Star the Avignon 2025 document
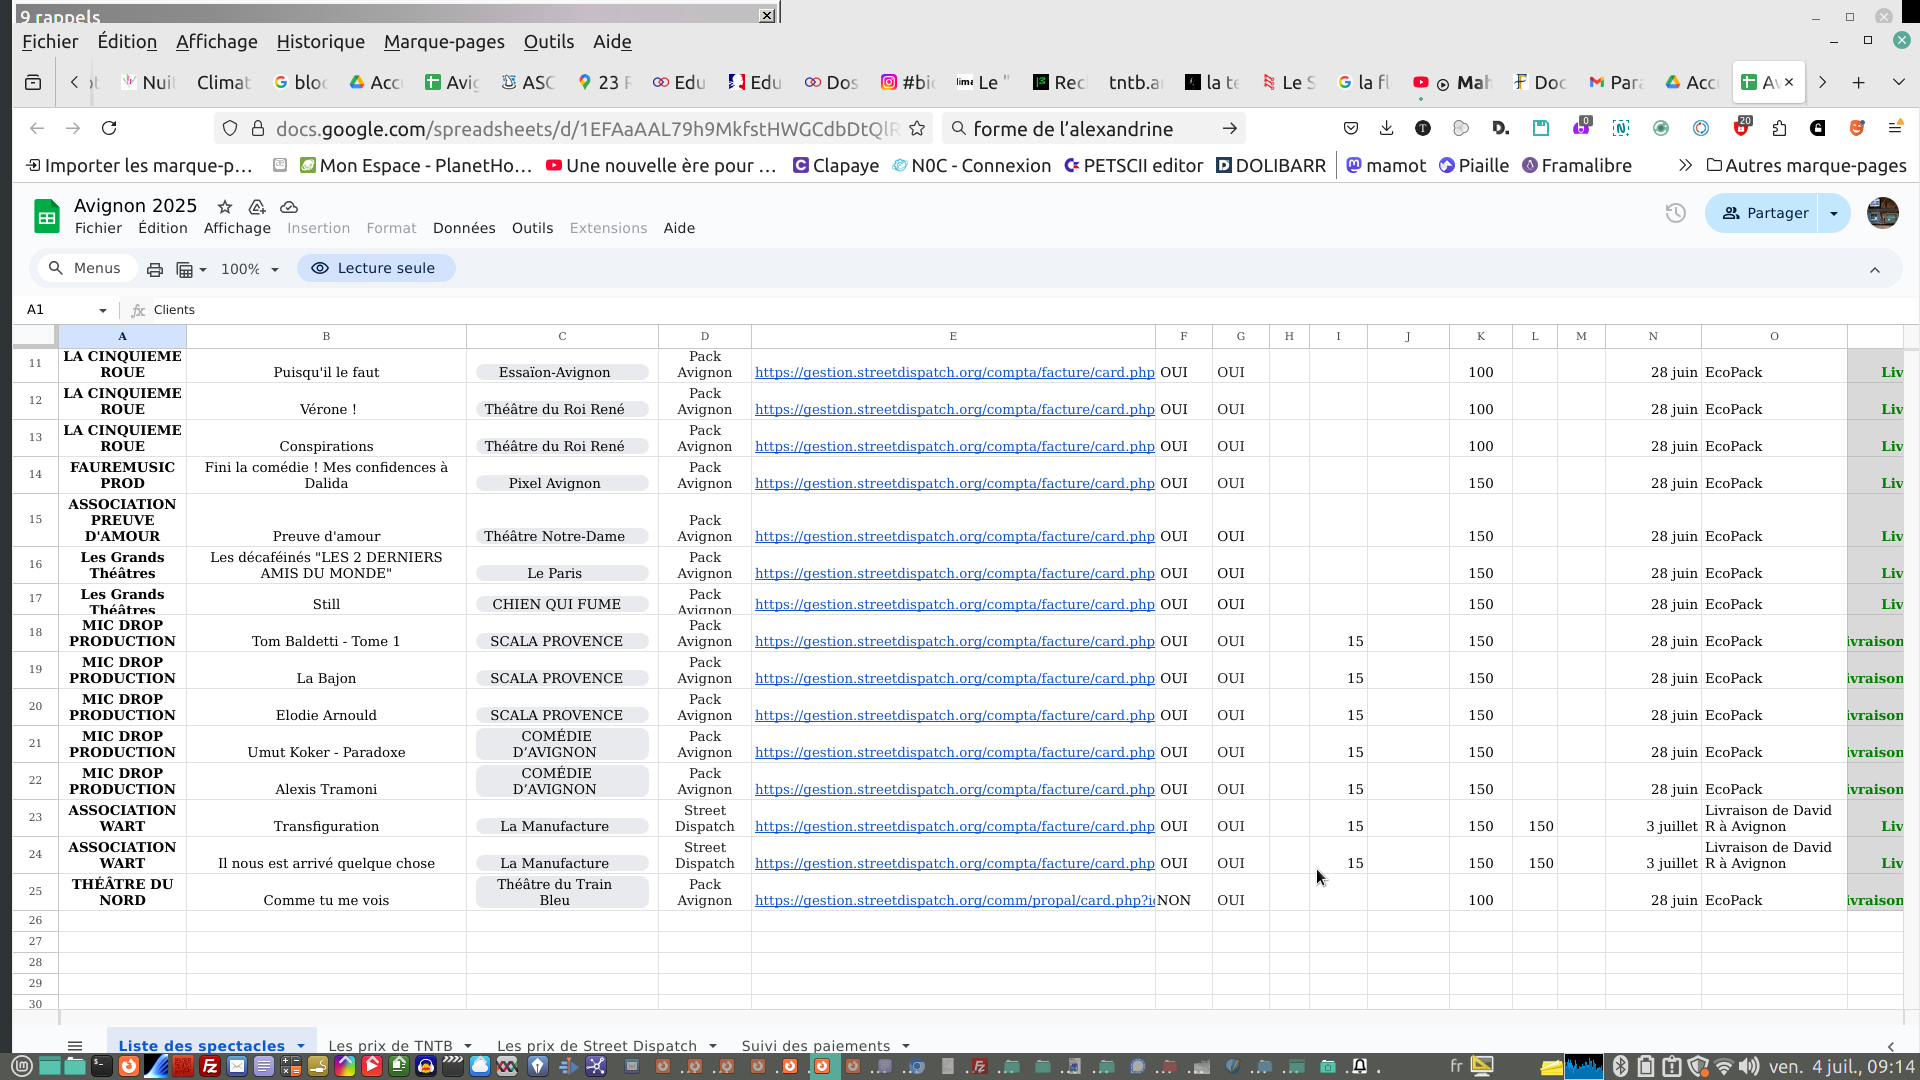1920x1080 pixels. click(225, 207)
